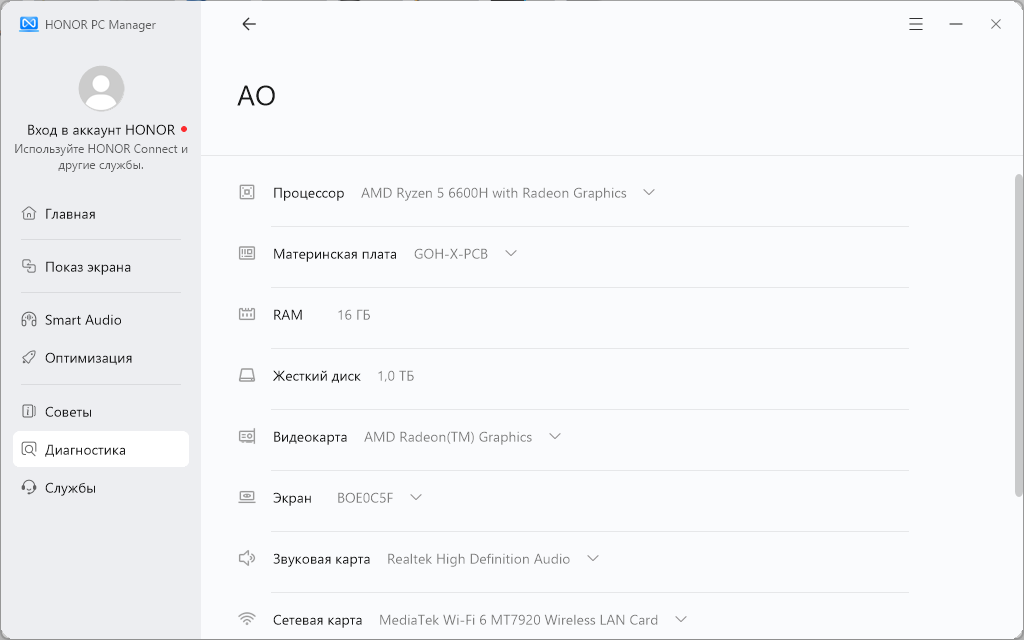The image size is (1024, 640).
Task: Expand the Материнская плата details
Action: point(511,254)
